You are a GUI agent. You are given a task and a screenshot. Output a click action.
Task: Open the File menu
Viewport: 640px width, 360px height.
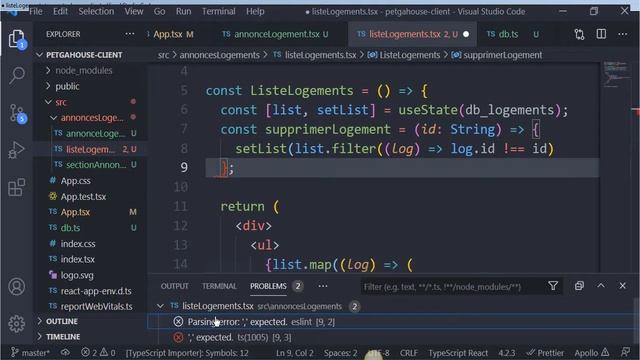36,11
